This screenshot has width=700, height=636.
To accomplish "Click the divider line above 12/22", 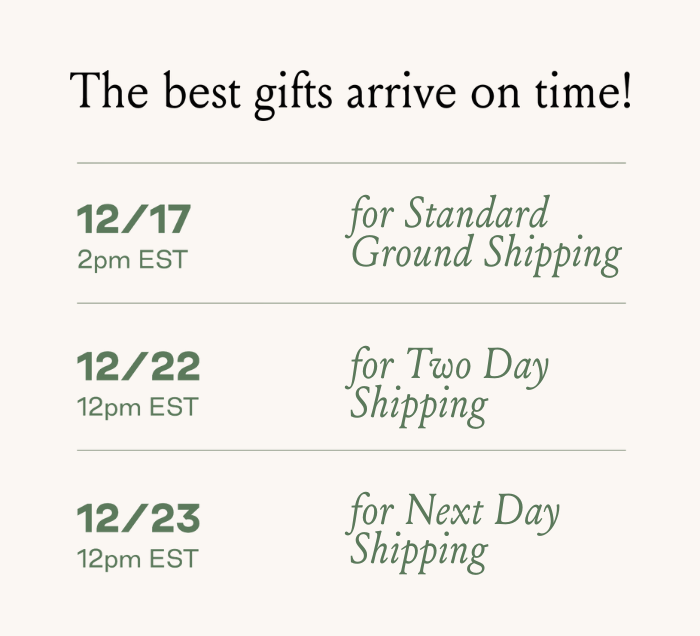I will coord(351,302).
